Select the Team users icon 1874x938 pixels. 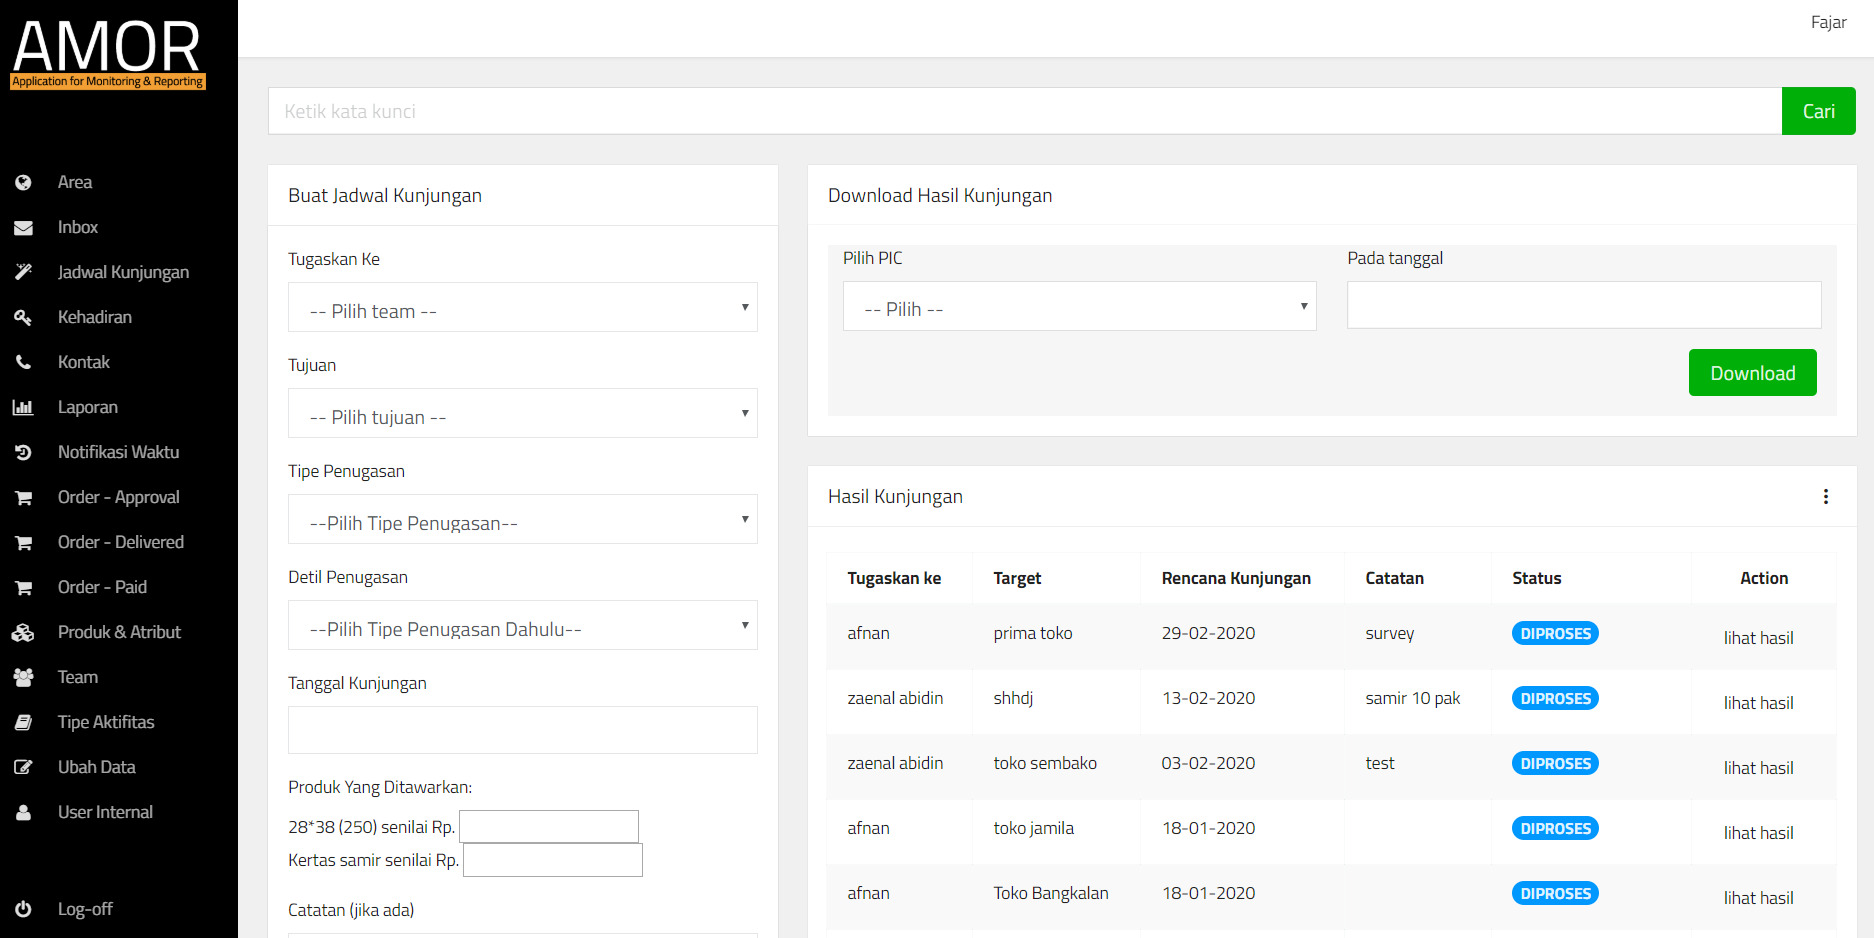coord(23,677)
